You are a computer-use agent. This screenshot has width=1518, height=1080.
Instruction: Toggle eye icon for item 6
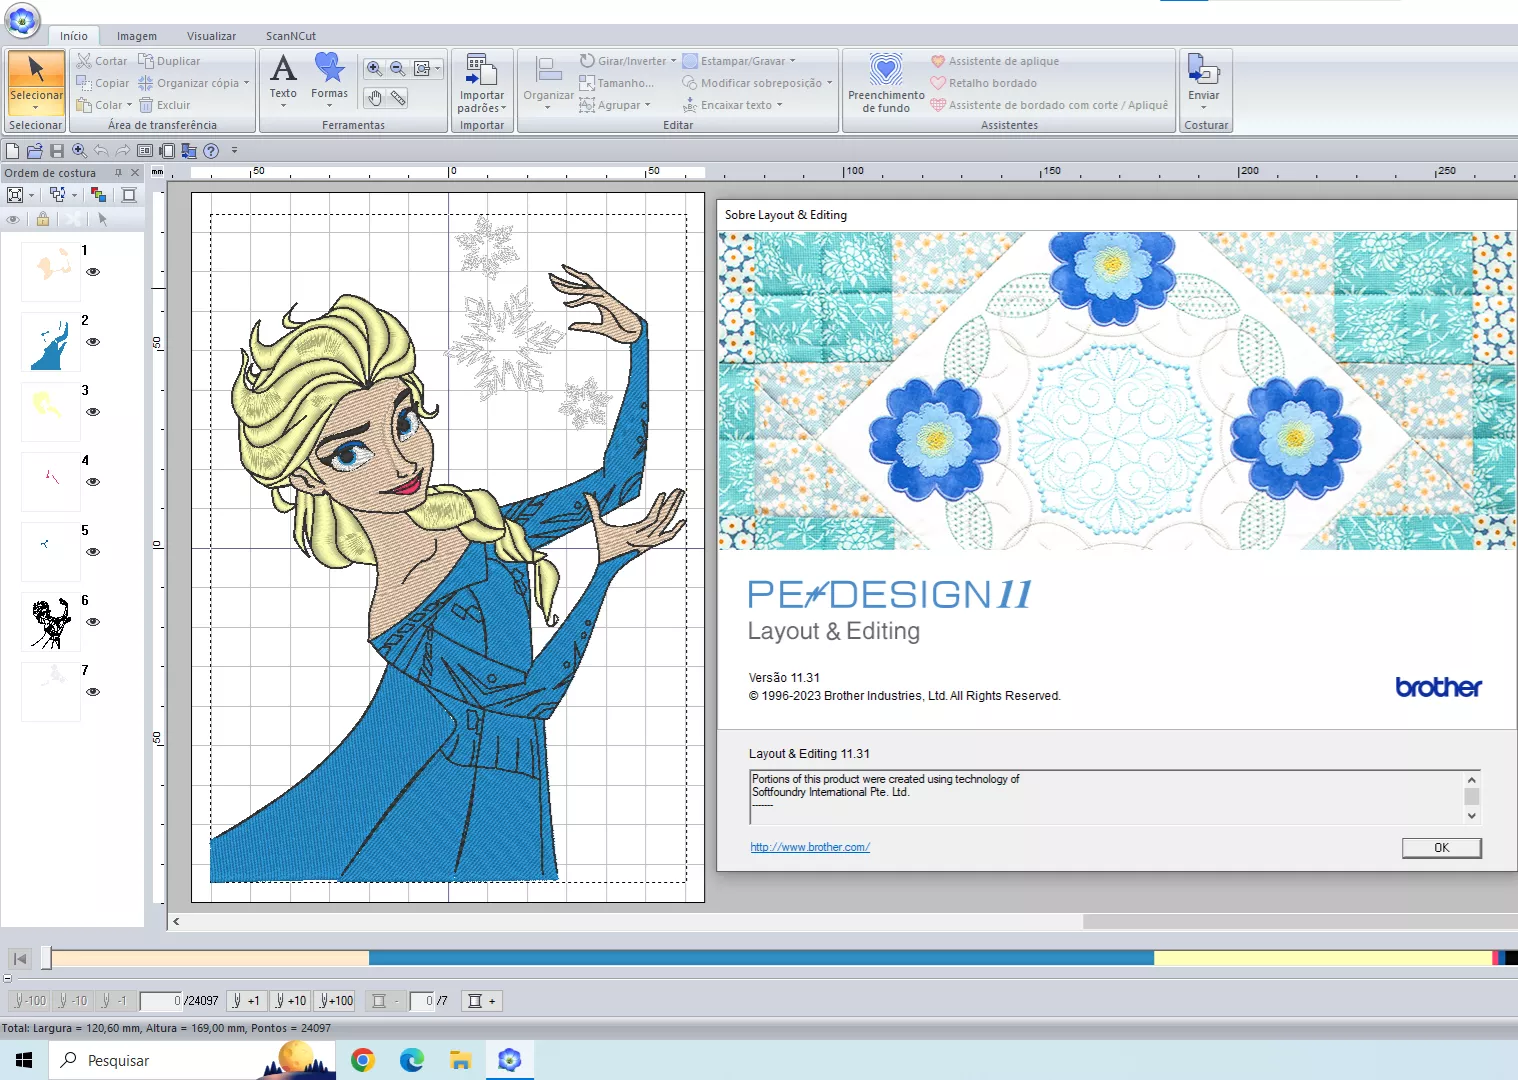[93, 622]
